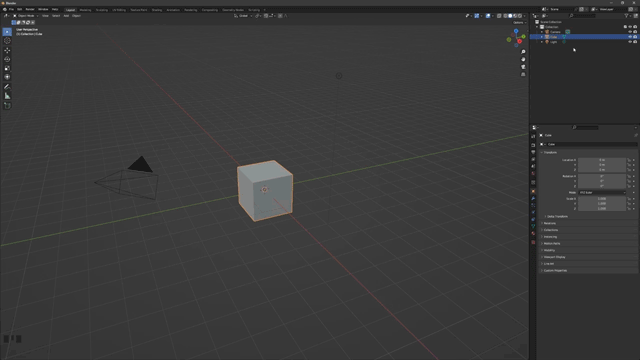Open the Scene properties tab

tap(533, 166)
